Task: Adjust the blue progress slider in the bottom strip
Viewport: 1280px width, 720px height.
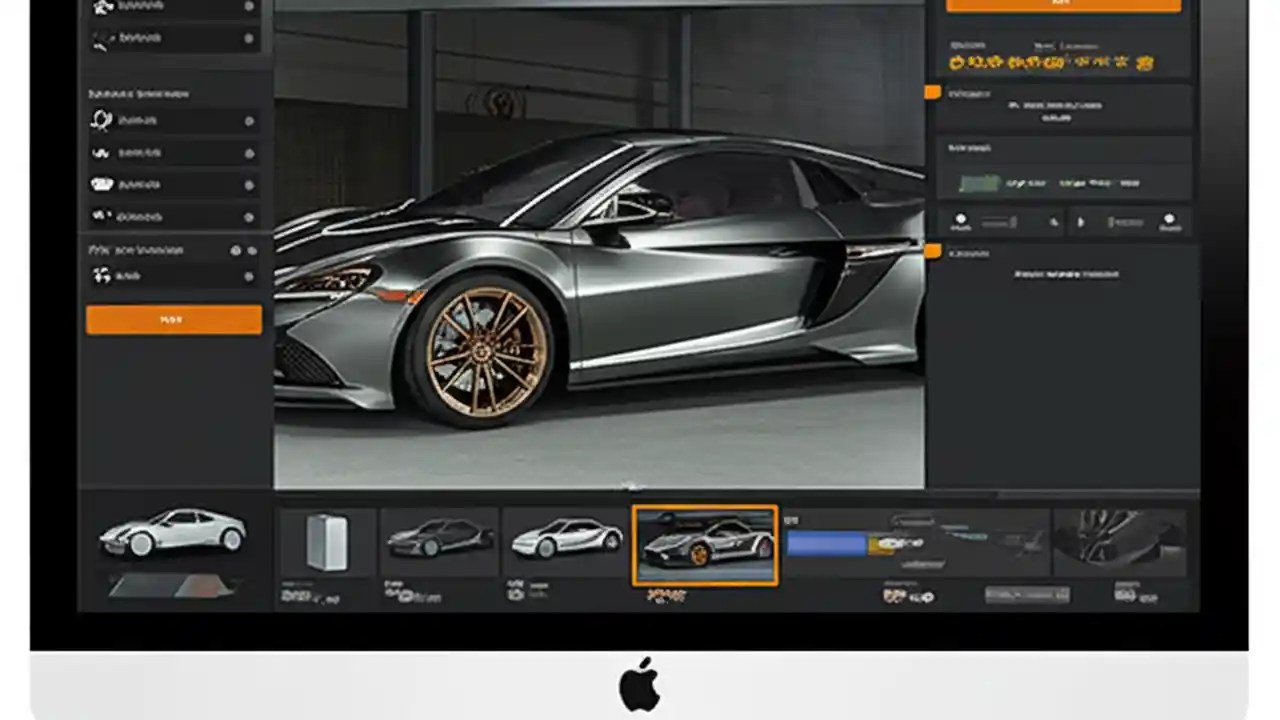Action: tap(825, 543)
